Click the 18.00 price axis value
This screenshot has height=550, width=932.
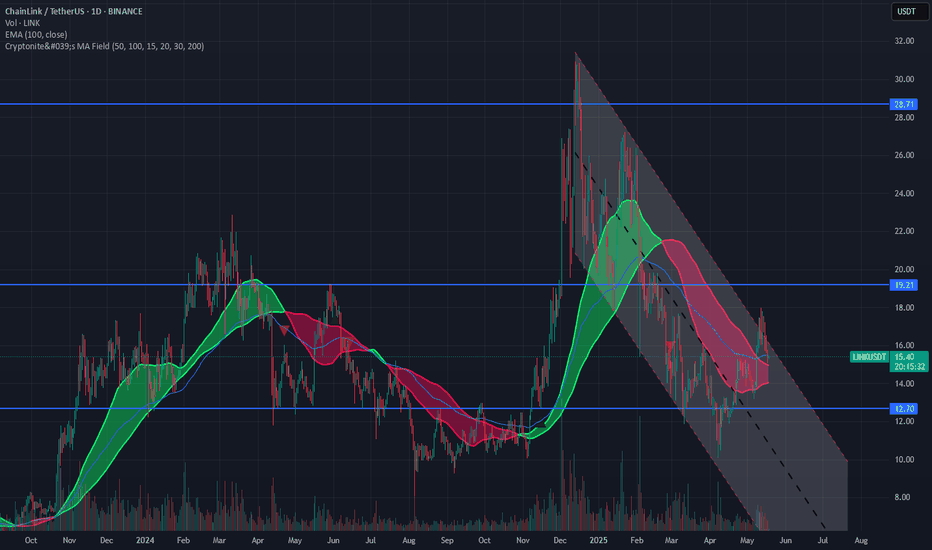click(904, 307)
